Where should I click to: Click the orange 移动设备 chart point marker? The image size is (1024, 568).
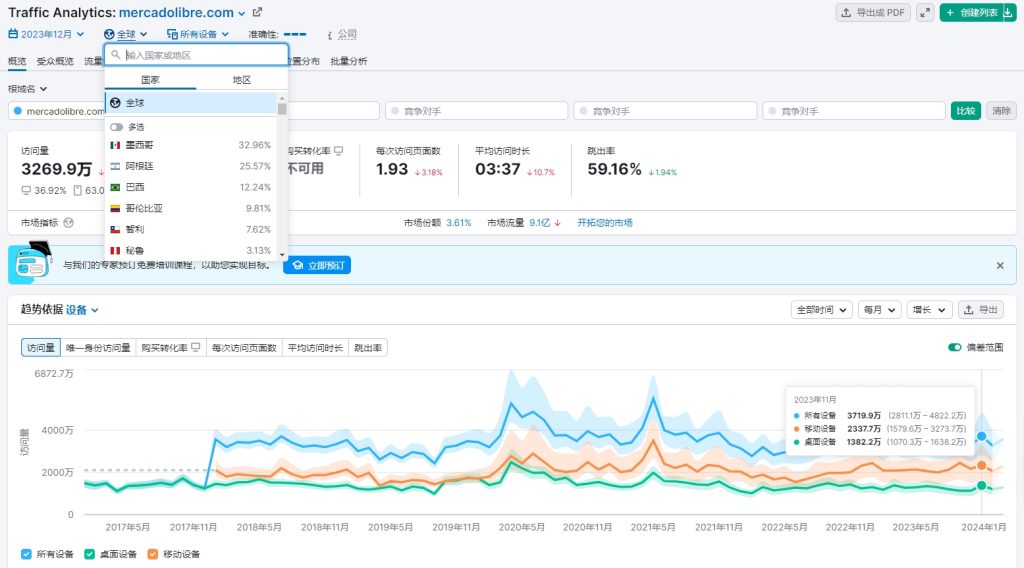click(982, 465)
